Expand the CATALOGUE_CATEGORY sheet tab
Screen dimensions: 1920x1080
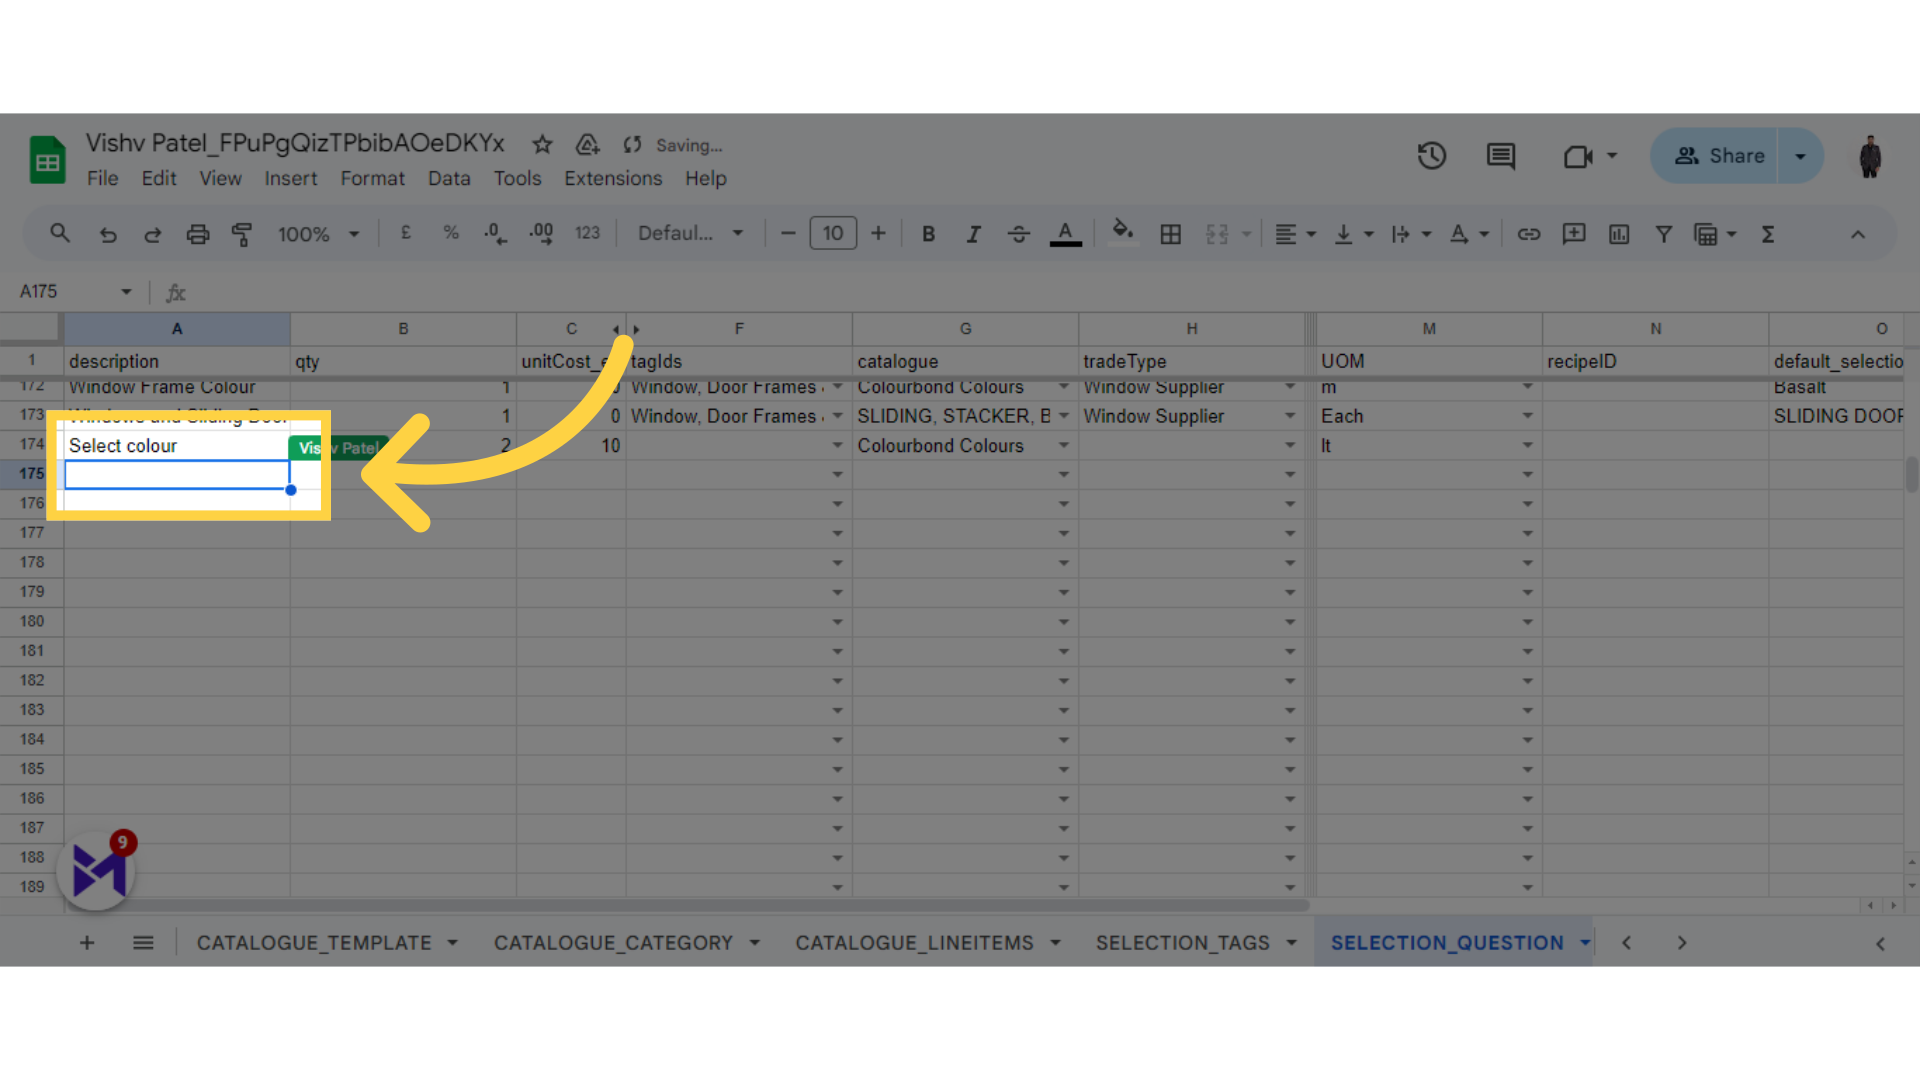[x=757, y=943]
